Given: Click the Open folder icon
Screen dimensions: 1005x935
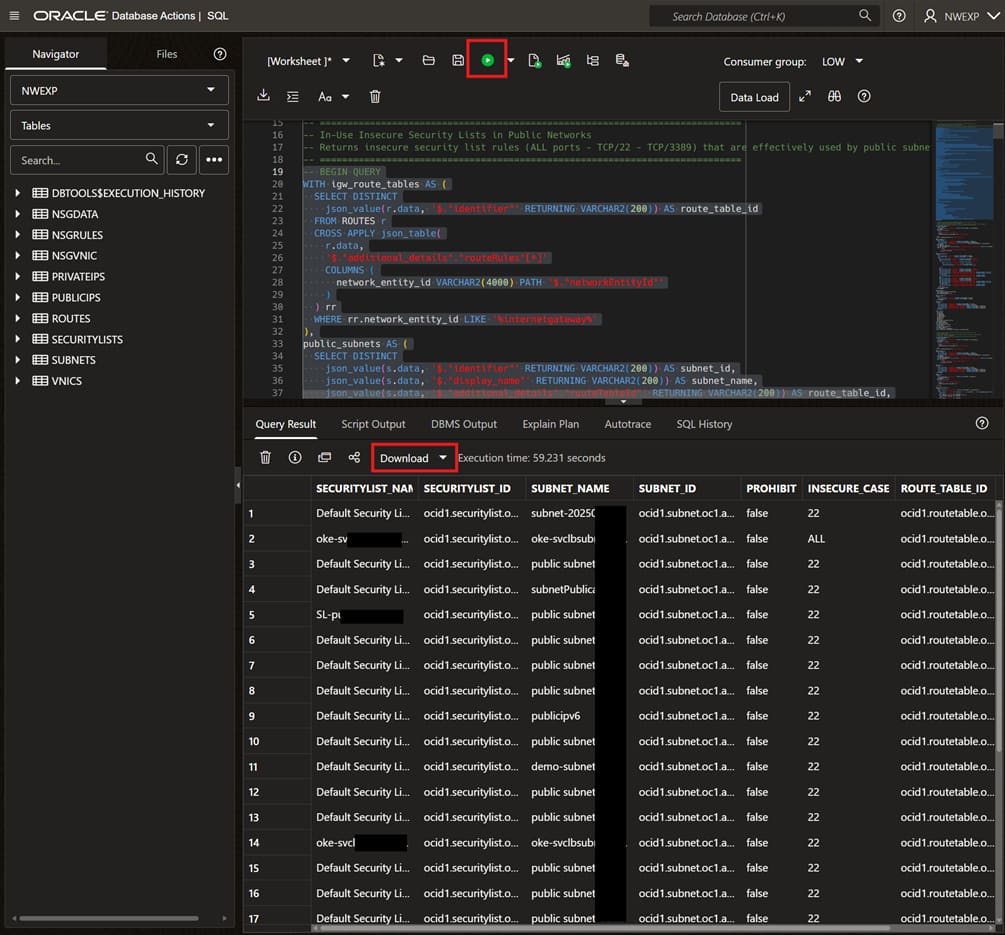Looking at the screenshot, I should (429, 60).
